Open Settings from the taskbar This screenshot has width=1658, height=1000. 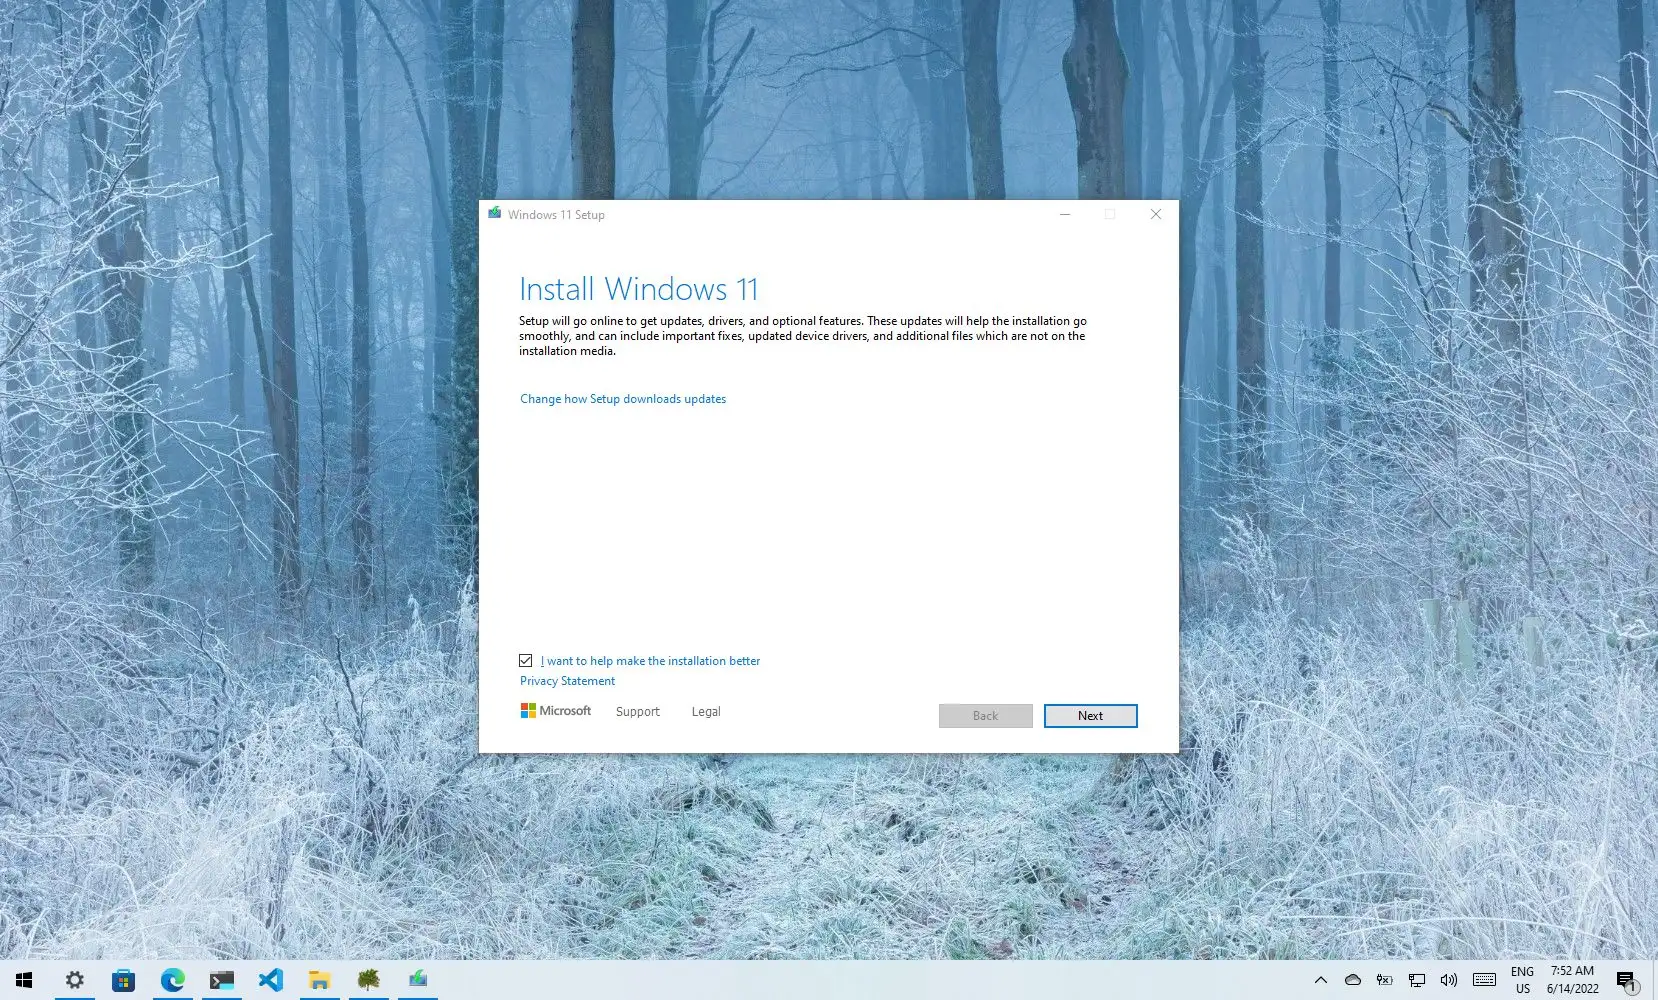(x=75, y=980)
